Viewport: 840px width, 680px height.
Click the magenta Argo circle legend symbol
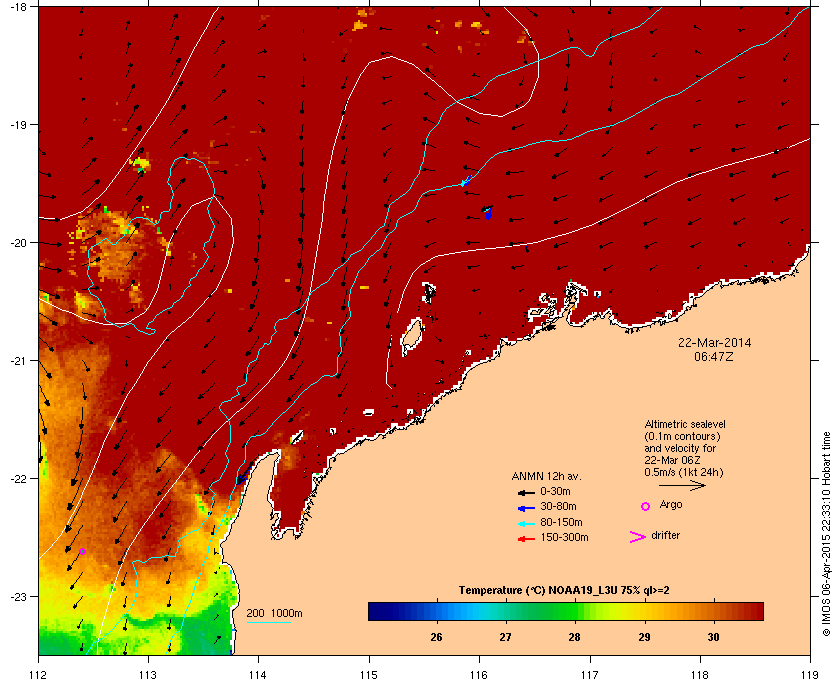(646, 506)
